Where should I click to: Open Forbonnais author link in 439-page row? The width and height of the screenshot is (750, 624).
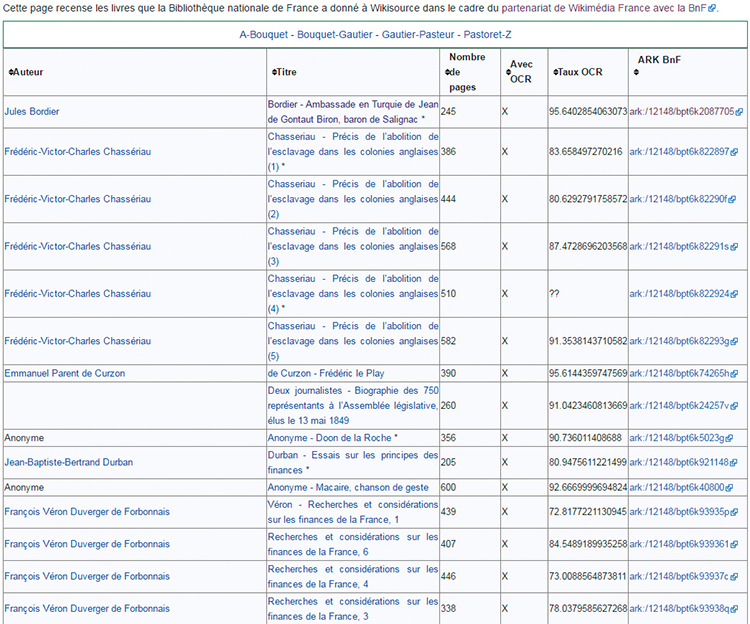pos(87,512)
